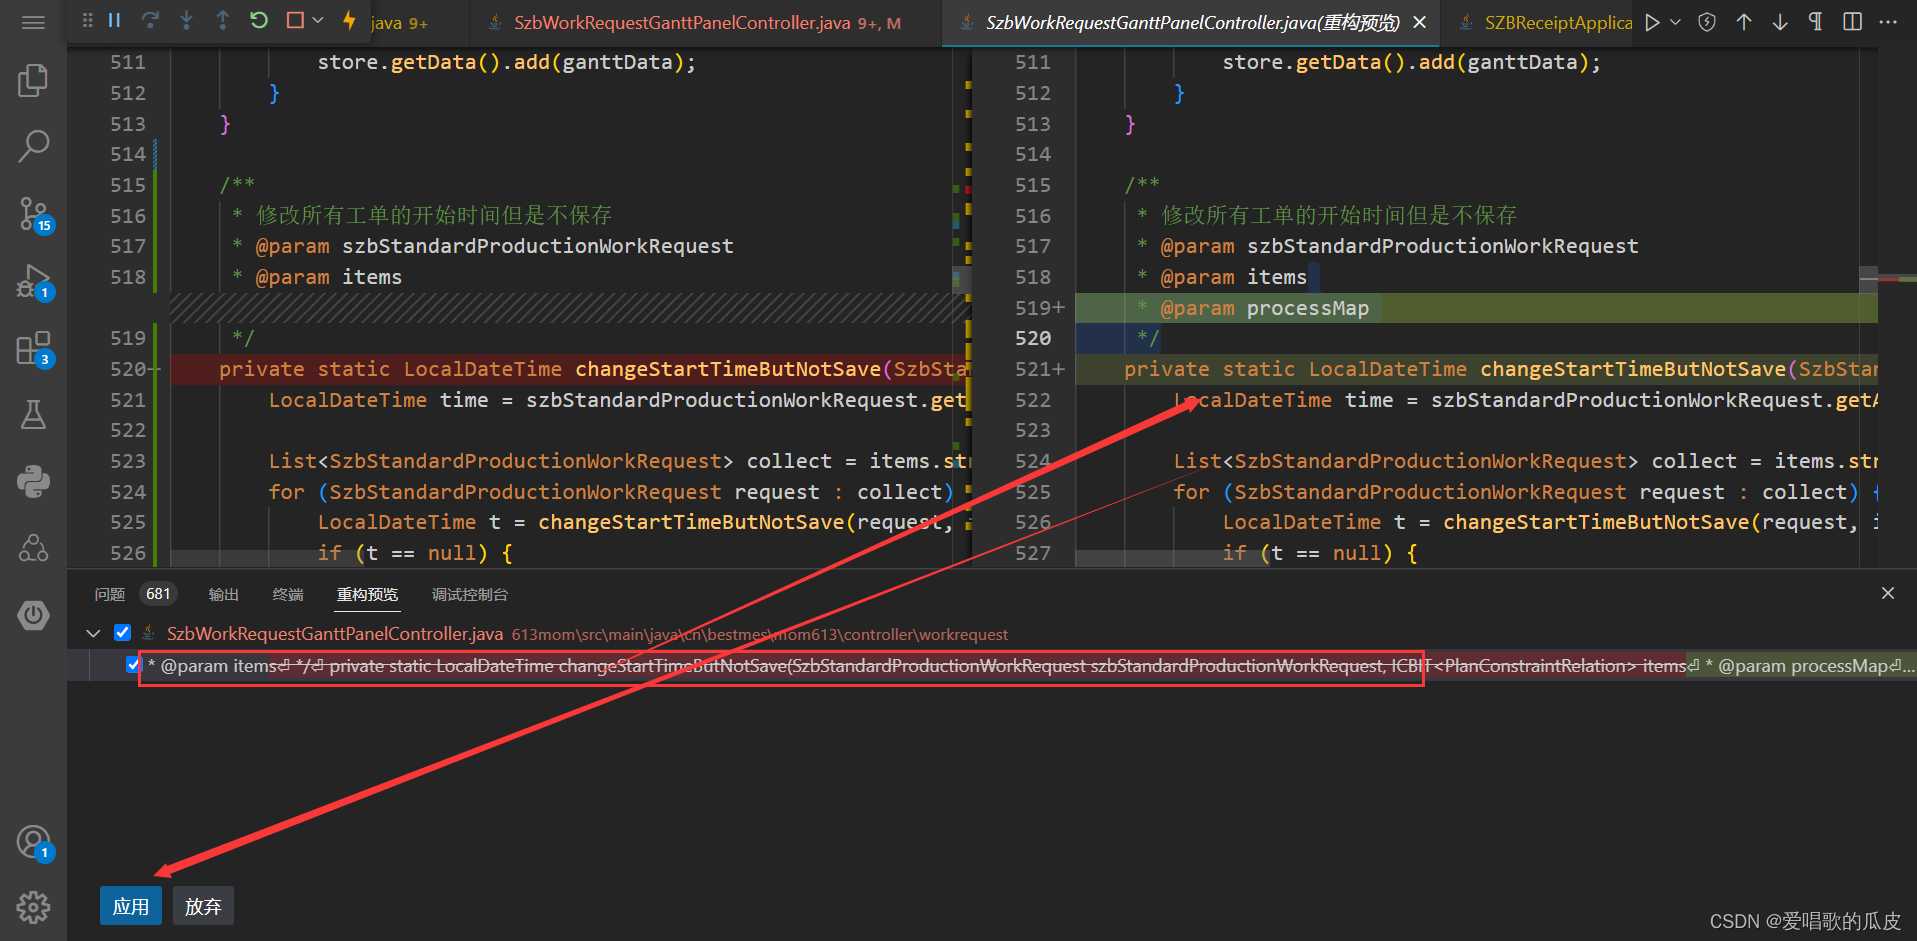
Task: Uncheck the '@param items' change checkbox
Action: click(133, 665)
